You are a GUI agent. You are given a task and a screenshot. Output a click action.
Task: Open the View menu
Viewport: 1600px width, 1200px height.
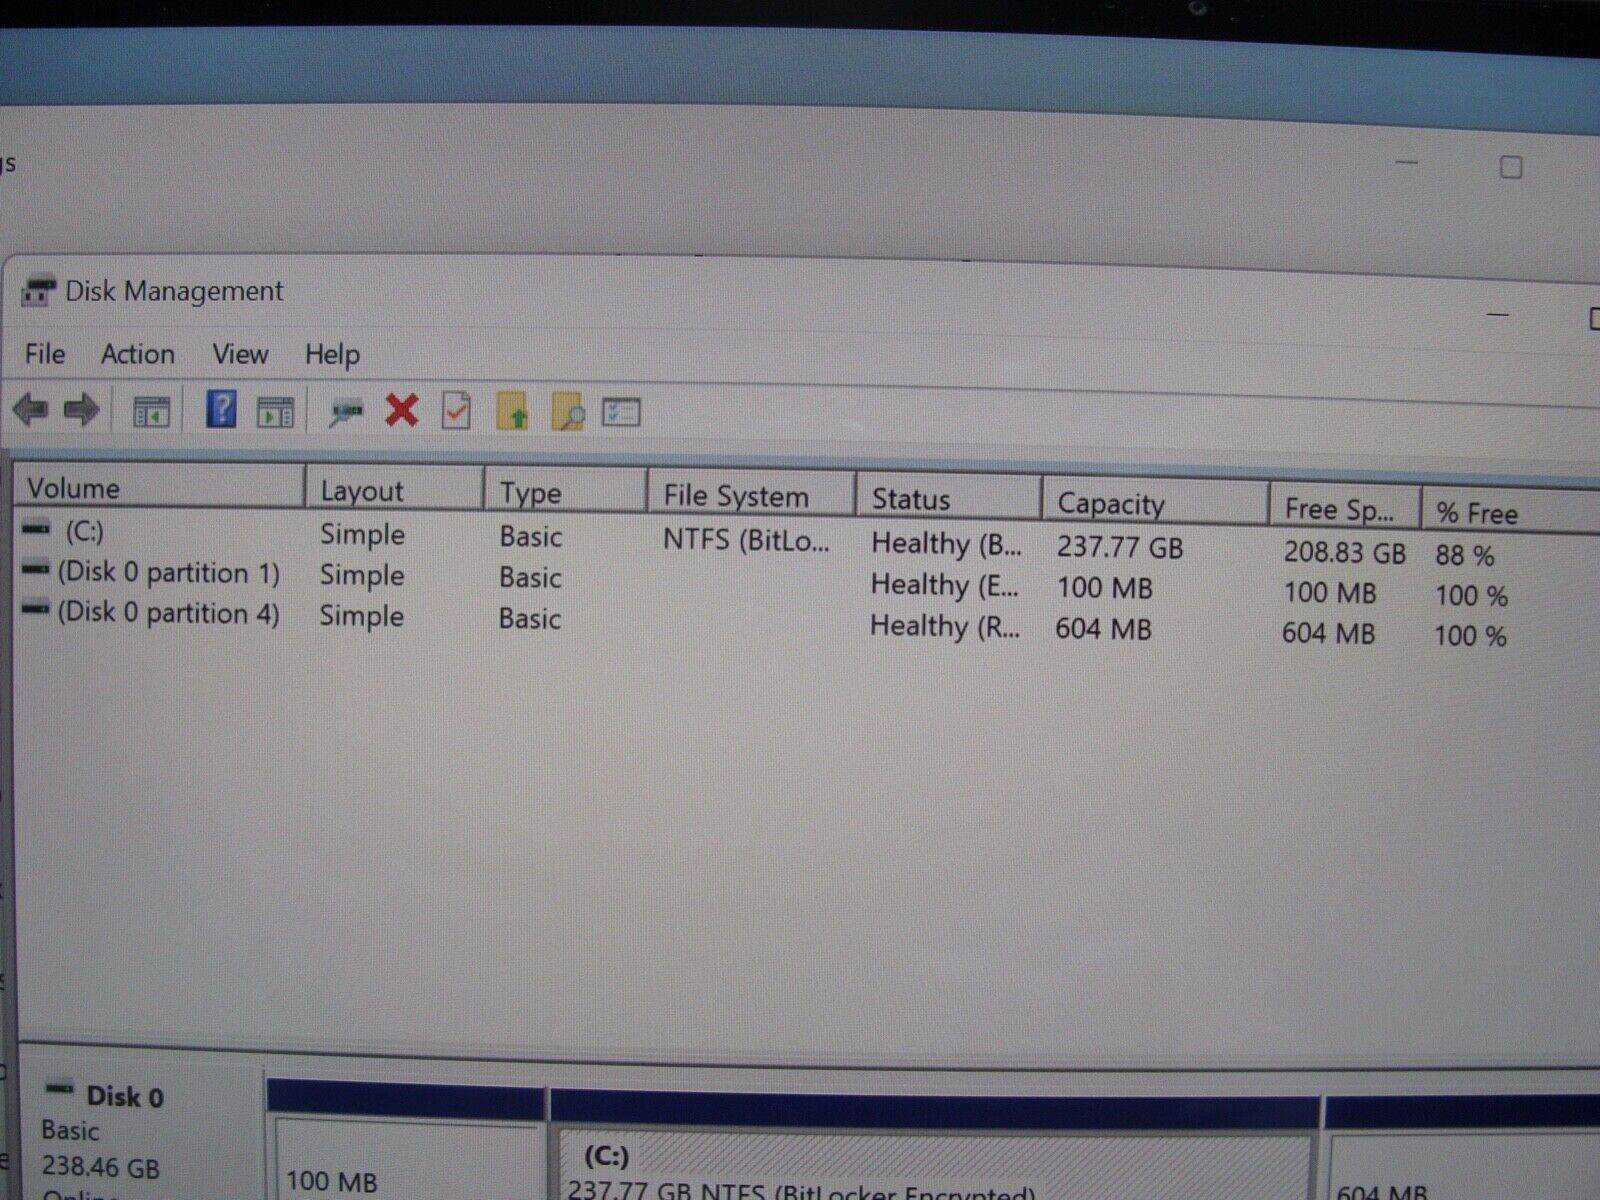[x=240, y=354]
